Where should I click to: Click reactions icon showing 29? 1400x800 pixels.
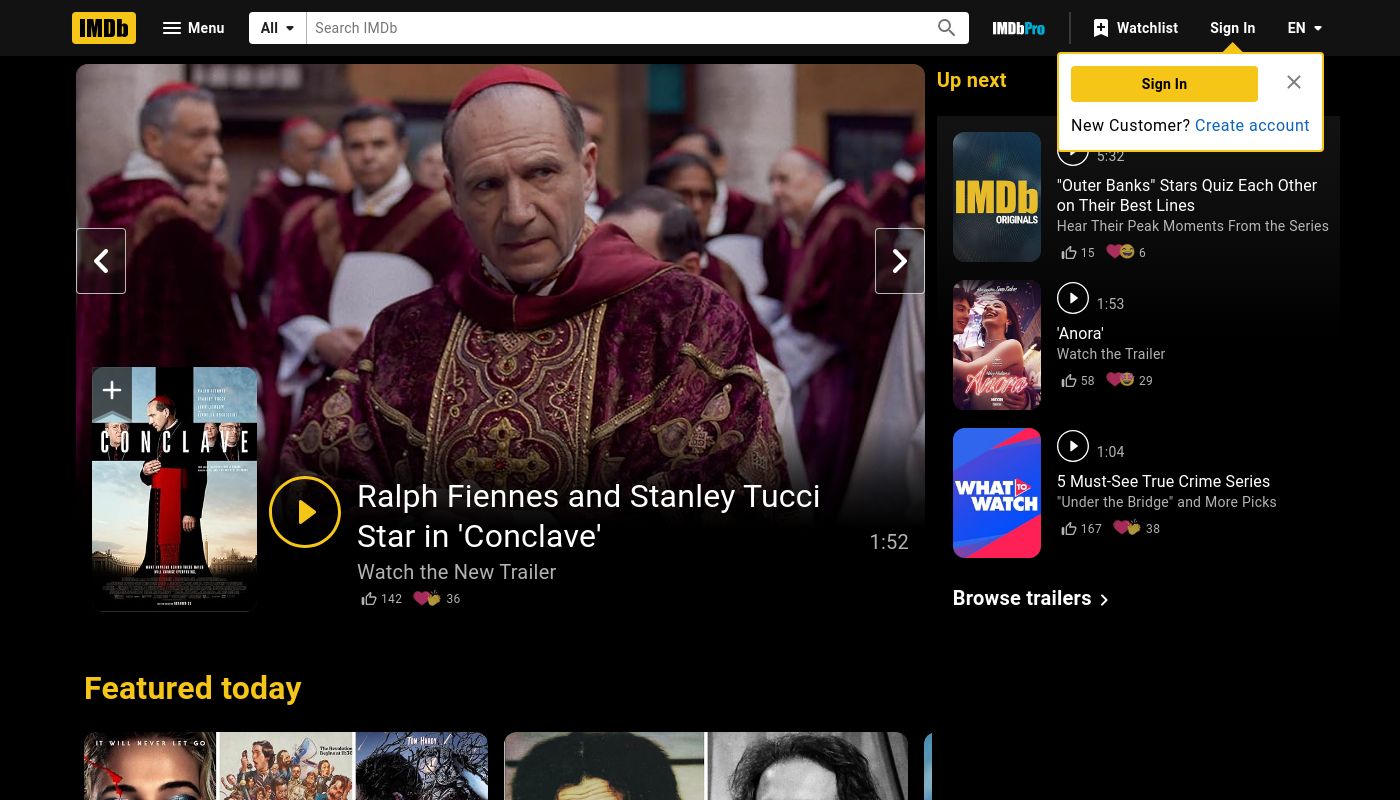click(1120, 380)
